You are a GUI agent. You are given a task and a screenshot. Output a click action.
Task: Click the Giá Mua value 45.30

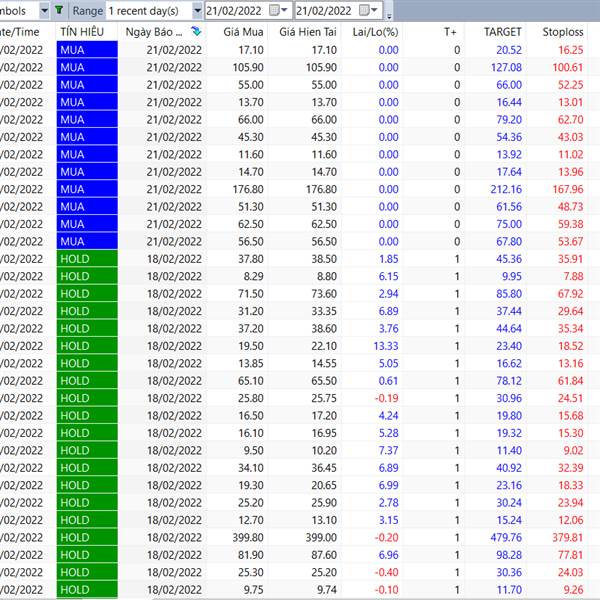click(x=251, y=137)
